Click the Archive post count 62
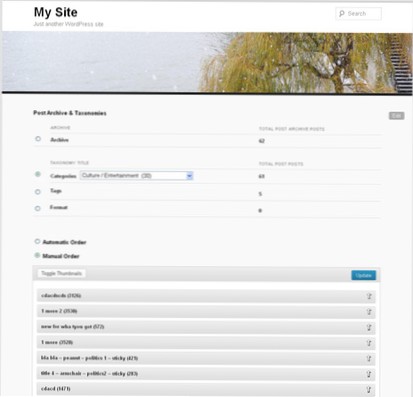This screenshot has height=397, width=413. coord(262,141)
